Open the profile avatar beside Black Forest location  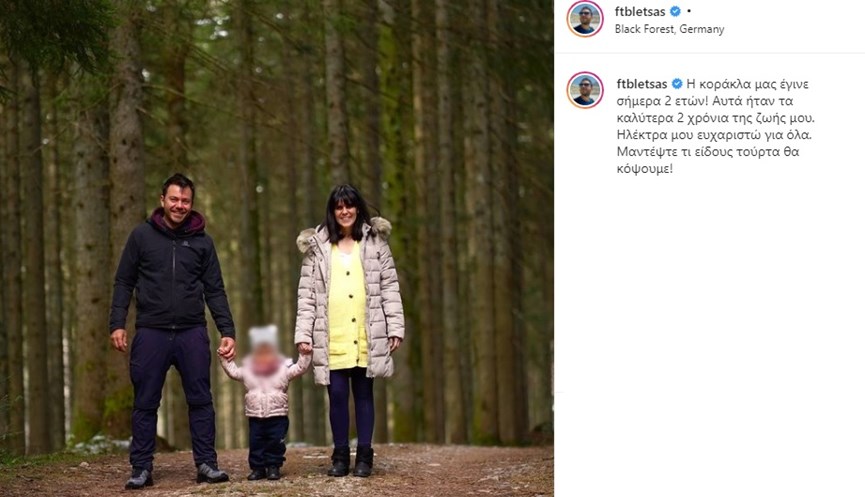585,19
